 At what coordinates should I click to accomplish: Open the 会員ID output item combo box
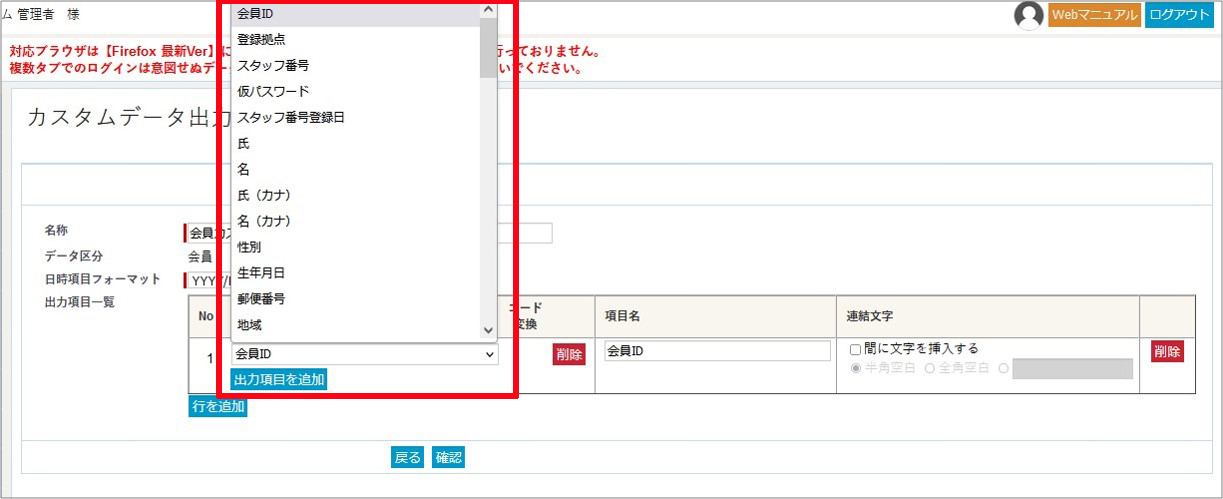coord(364,354)
